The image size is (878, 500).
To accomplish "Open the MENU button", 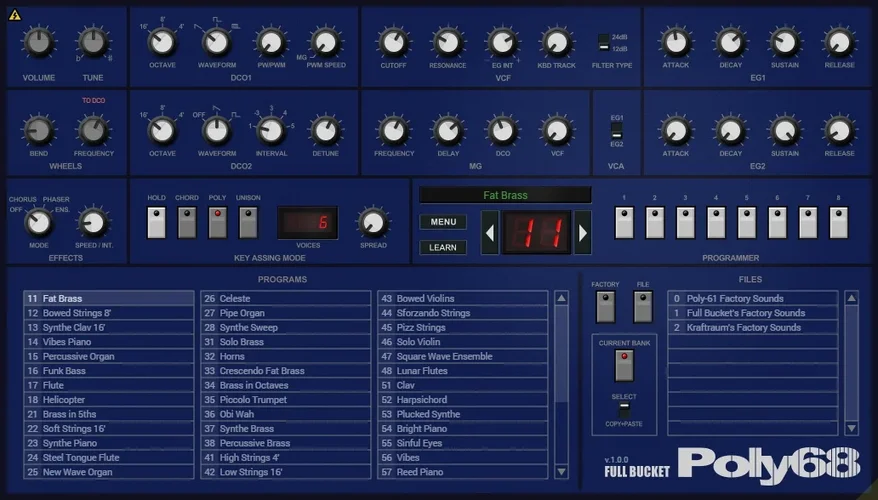I will [443, 222].
